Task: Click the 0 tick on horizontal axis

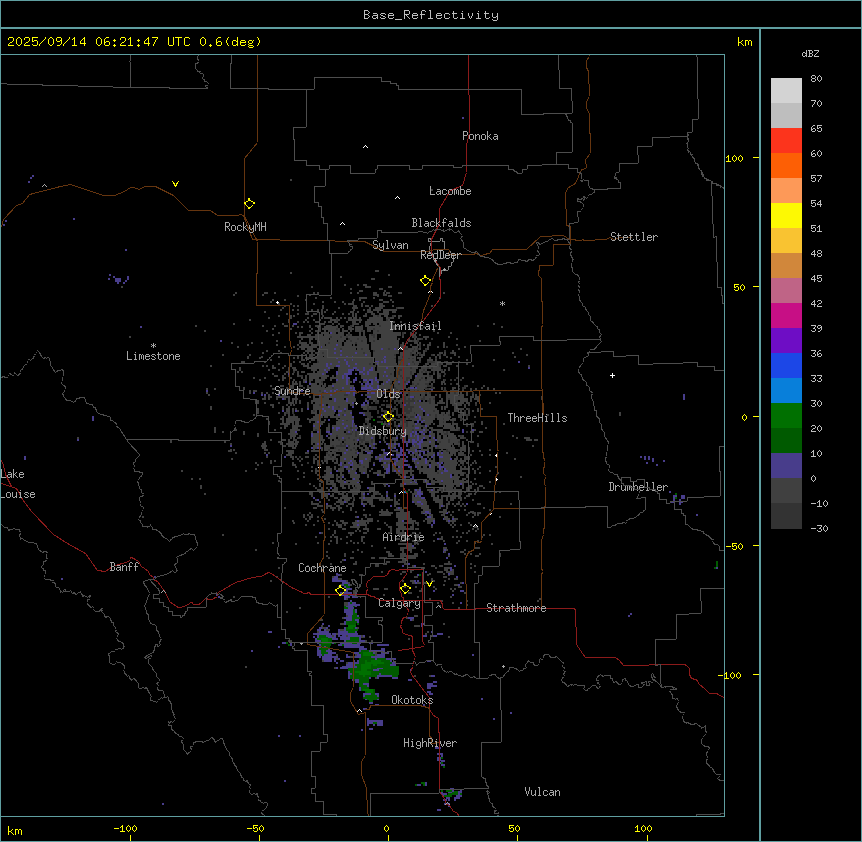Action: 386,828
